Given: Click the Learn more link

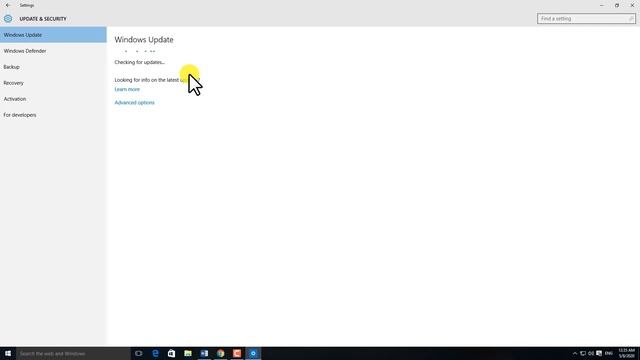Looking at the screenshot, I should pyautogui.click(x=127, y=89).
